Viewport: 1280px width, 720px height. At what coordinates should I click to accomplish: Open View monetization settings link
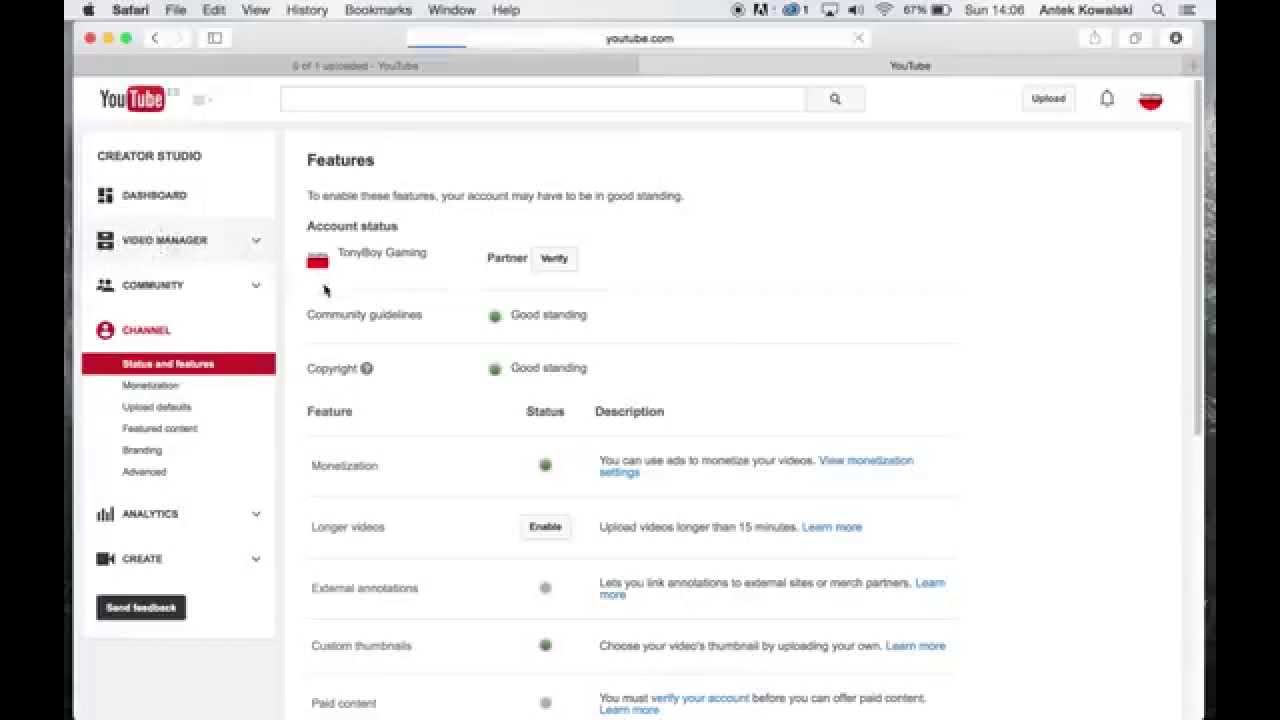(866, 461)
